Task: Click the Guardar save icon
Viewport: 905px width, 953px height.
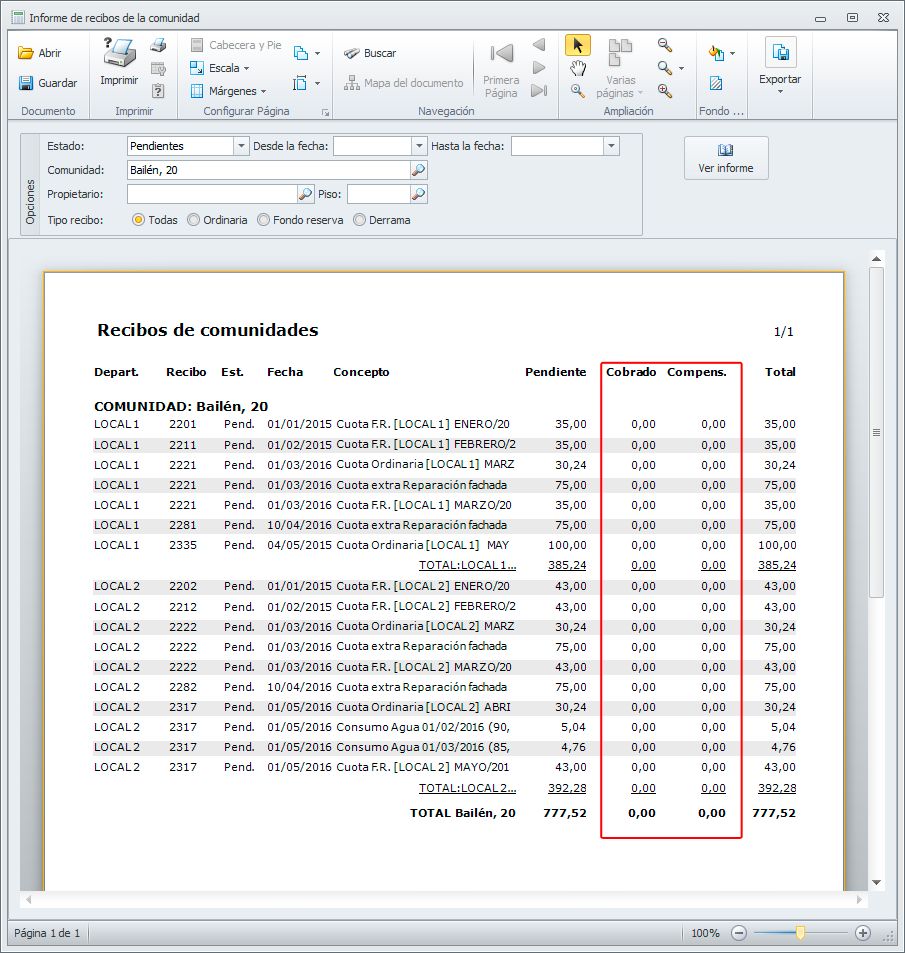Action: click(x=27, y=83)
